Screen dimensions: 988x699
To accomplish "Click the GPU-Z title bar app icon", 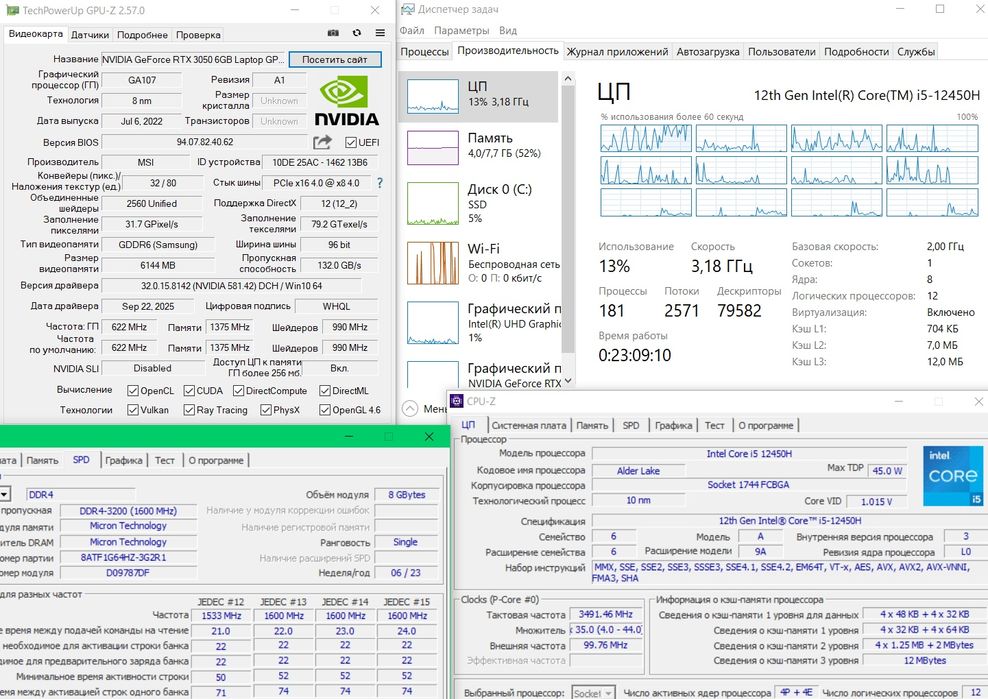I will point(12,10).
